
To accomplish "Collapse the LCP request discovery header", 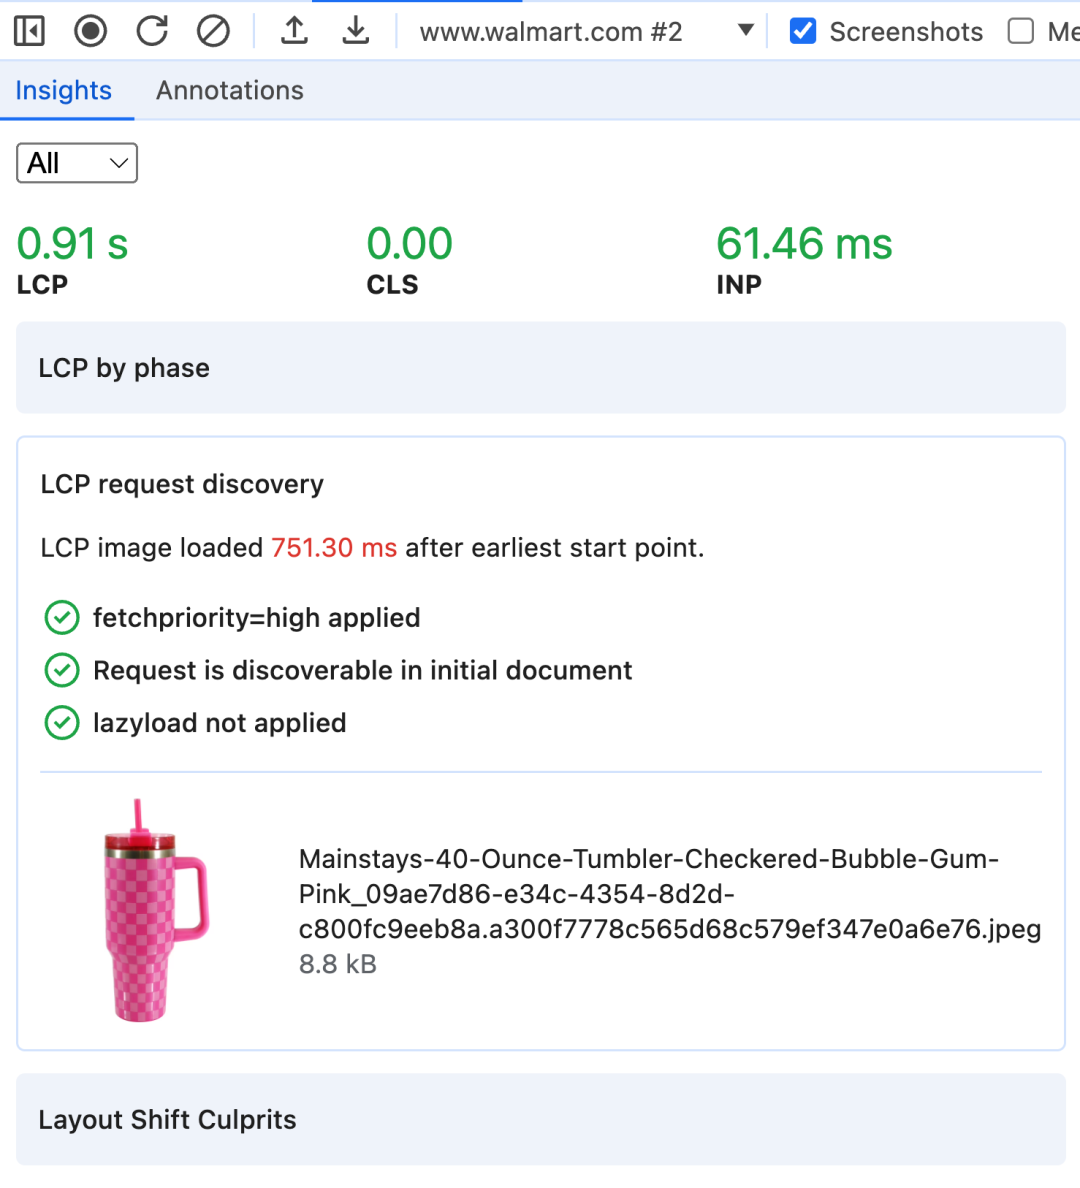I will [182, 484].
